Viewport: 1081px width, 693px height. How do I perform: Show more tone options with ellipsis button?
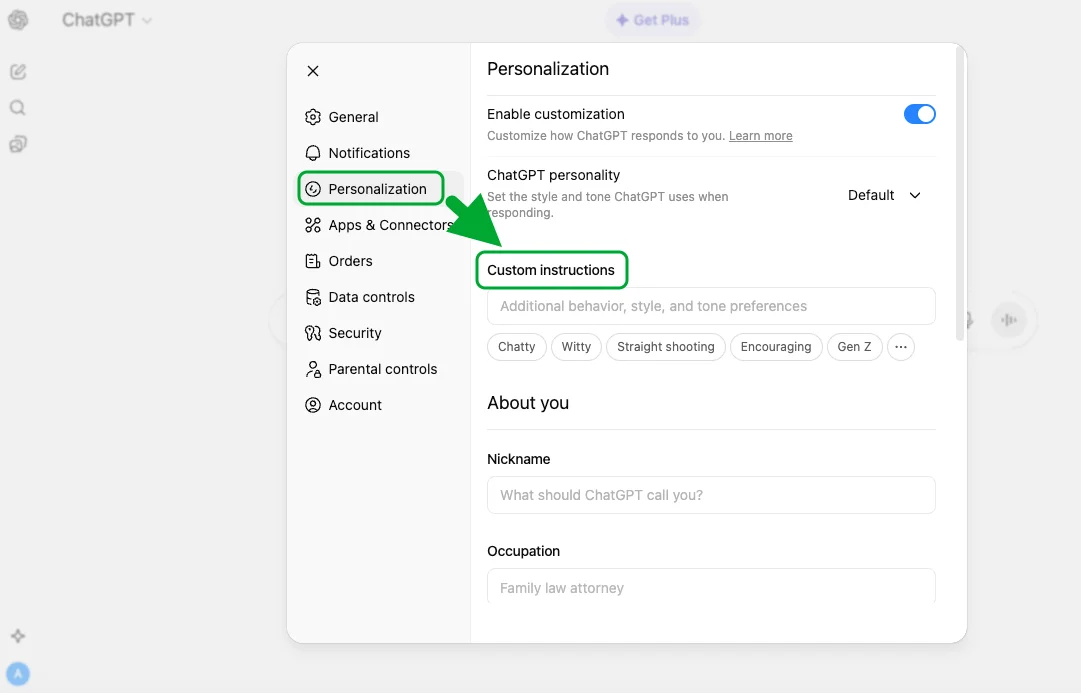click(900, 347)
